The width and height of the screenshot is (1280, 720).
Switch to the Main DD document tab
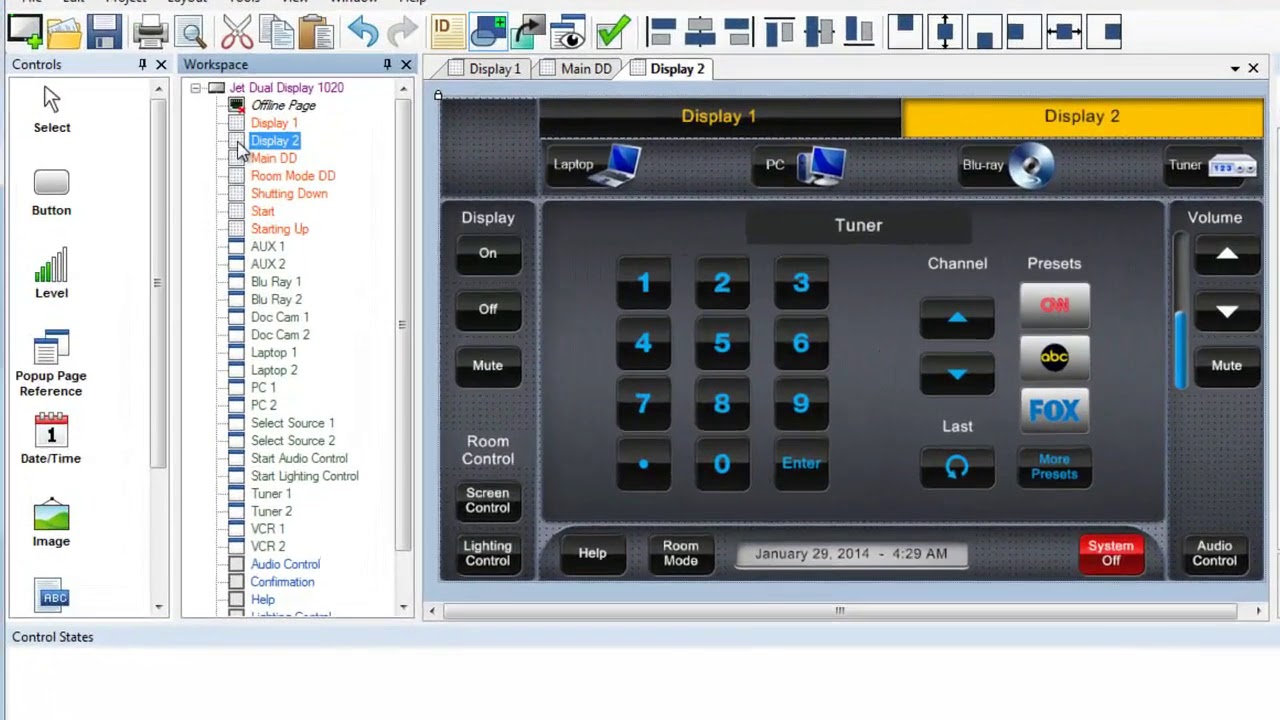576,69
